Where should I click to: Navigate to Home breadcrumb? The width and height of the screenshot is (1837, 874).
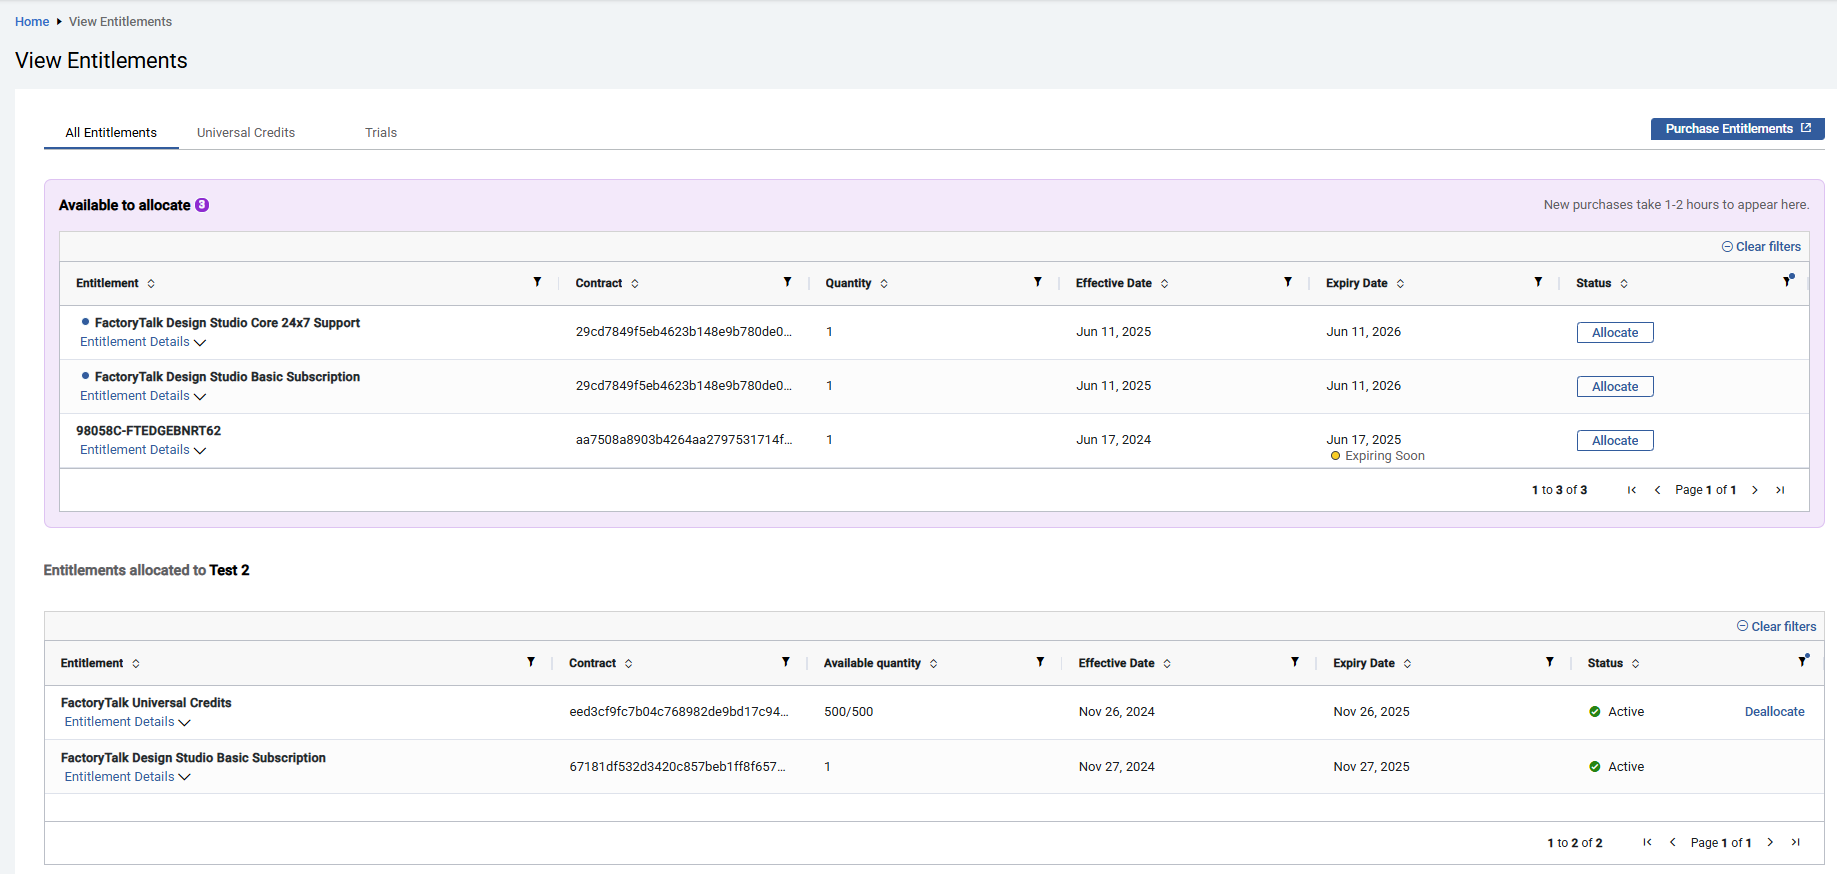[x=32, y=22]
